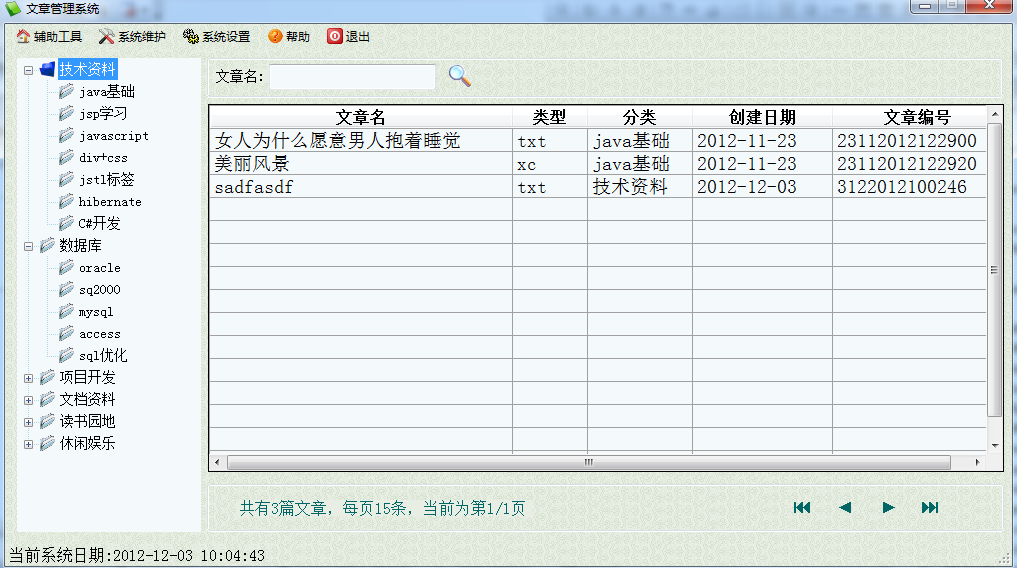The image size is (1017, 568).
Task: Click the javascript folder icon
Action: pos(66,136)
